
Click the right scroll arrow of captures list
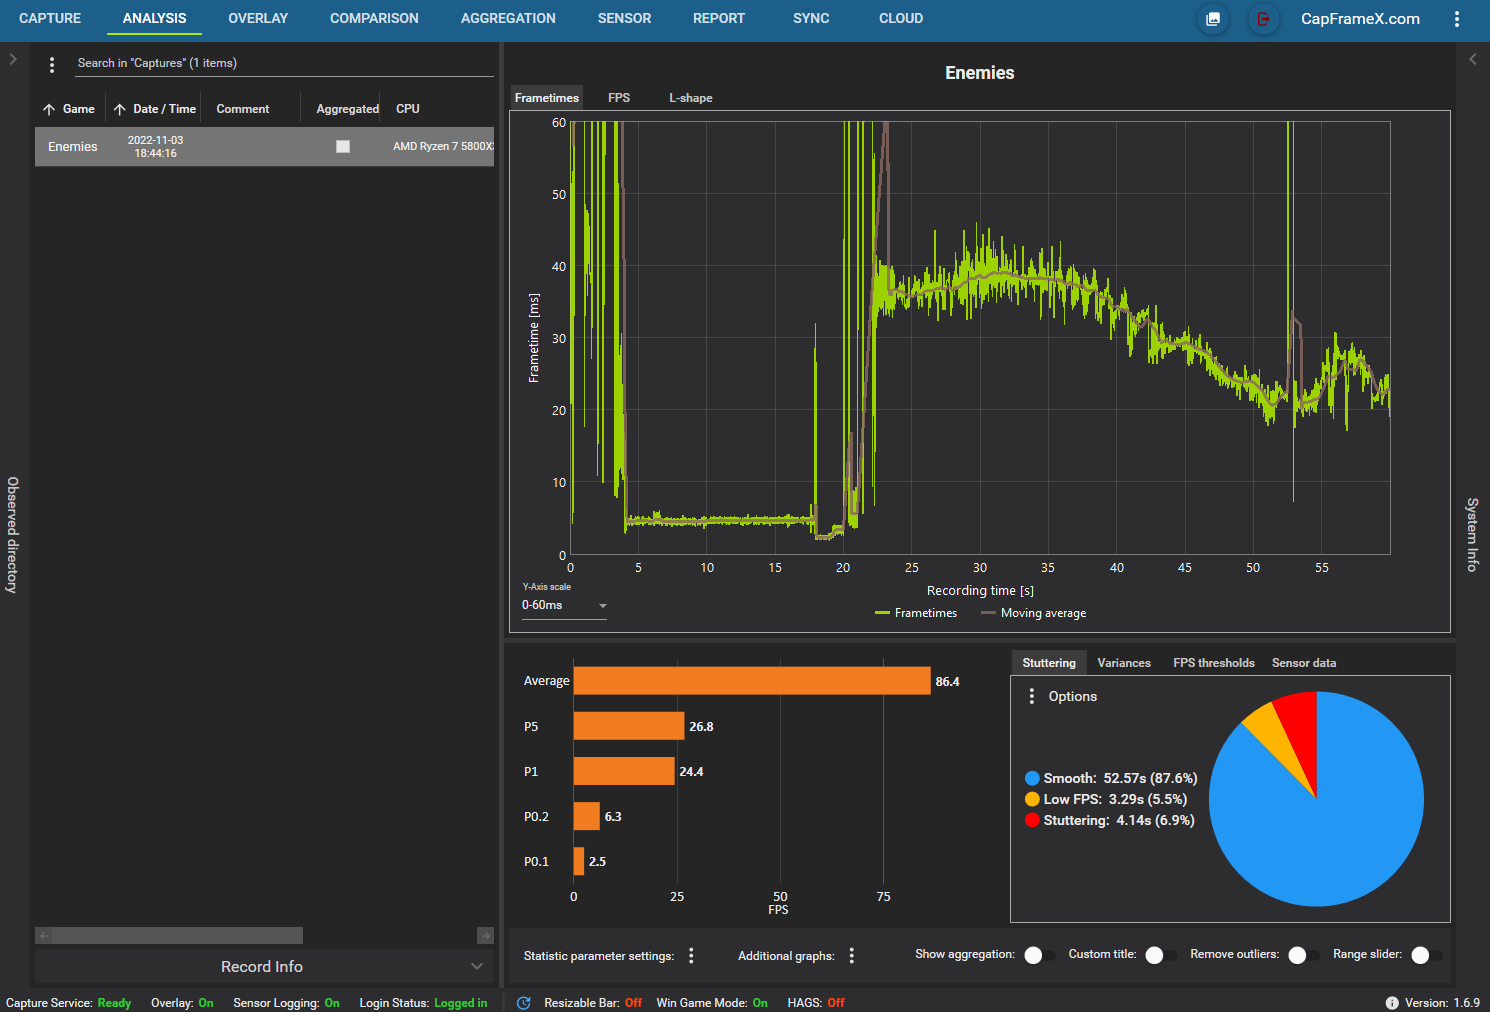(485, 936)
